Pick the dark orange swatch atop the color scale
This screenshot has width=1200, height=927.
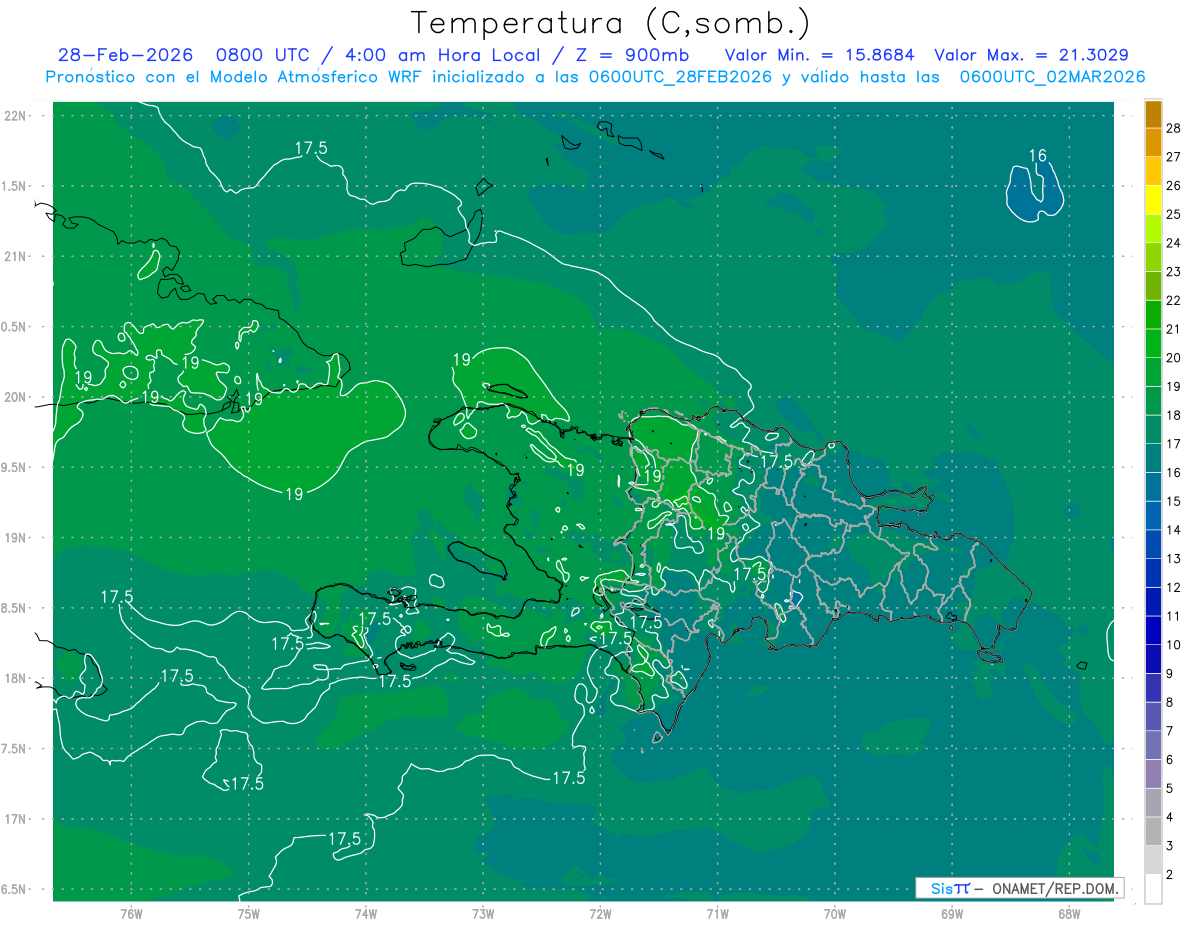[1153, 114]
